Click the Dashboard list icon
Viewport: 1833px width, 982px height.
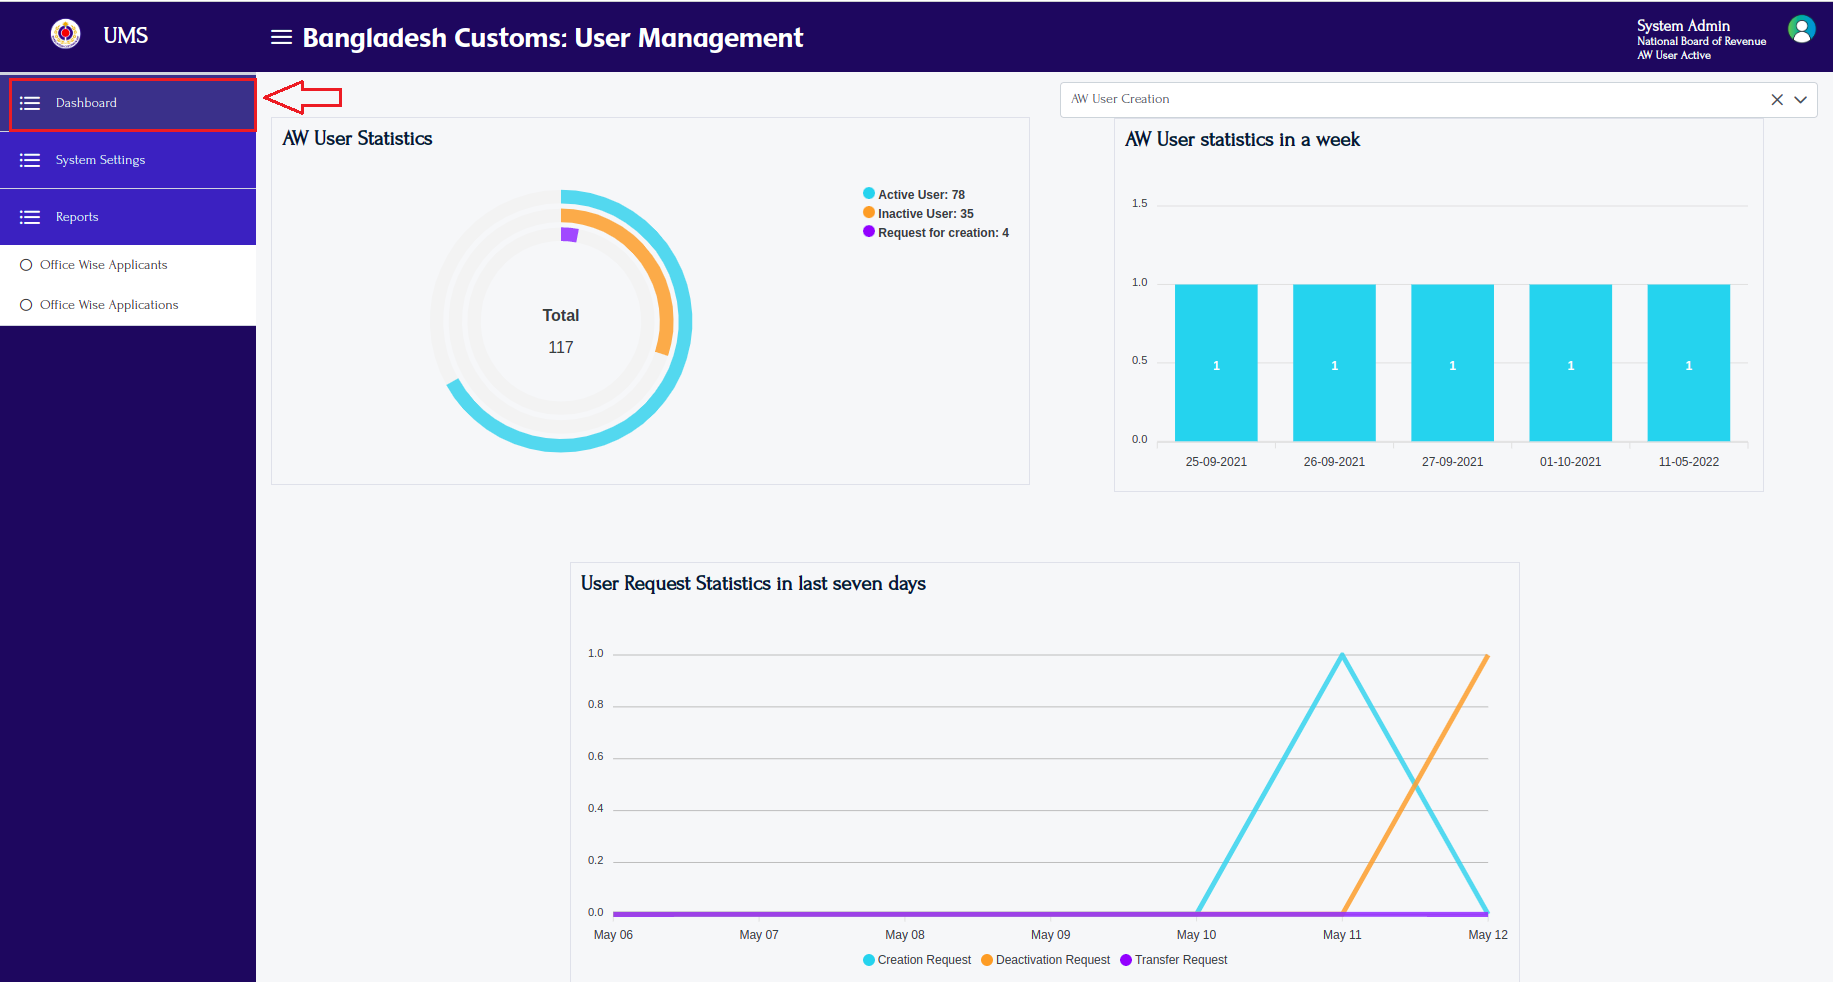[30, 103]
